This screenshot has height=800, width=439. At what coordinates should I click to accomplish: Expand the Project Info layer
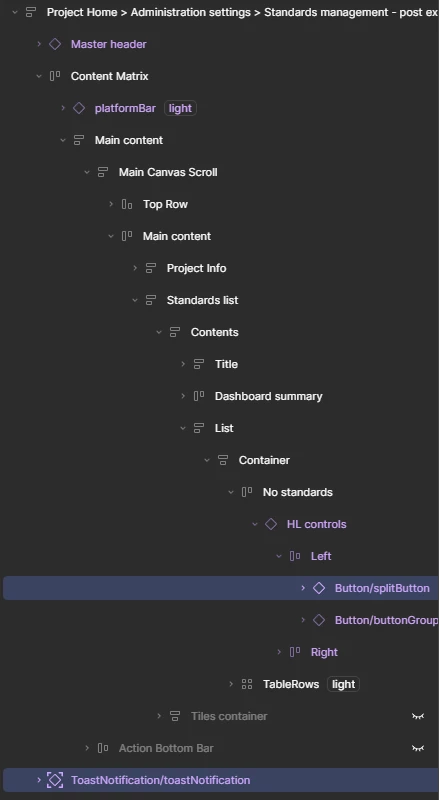pyautogui.click(x=135, y=268)
